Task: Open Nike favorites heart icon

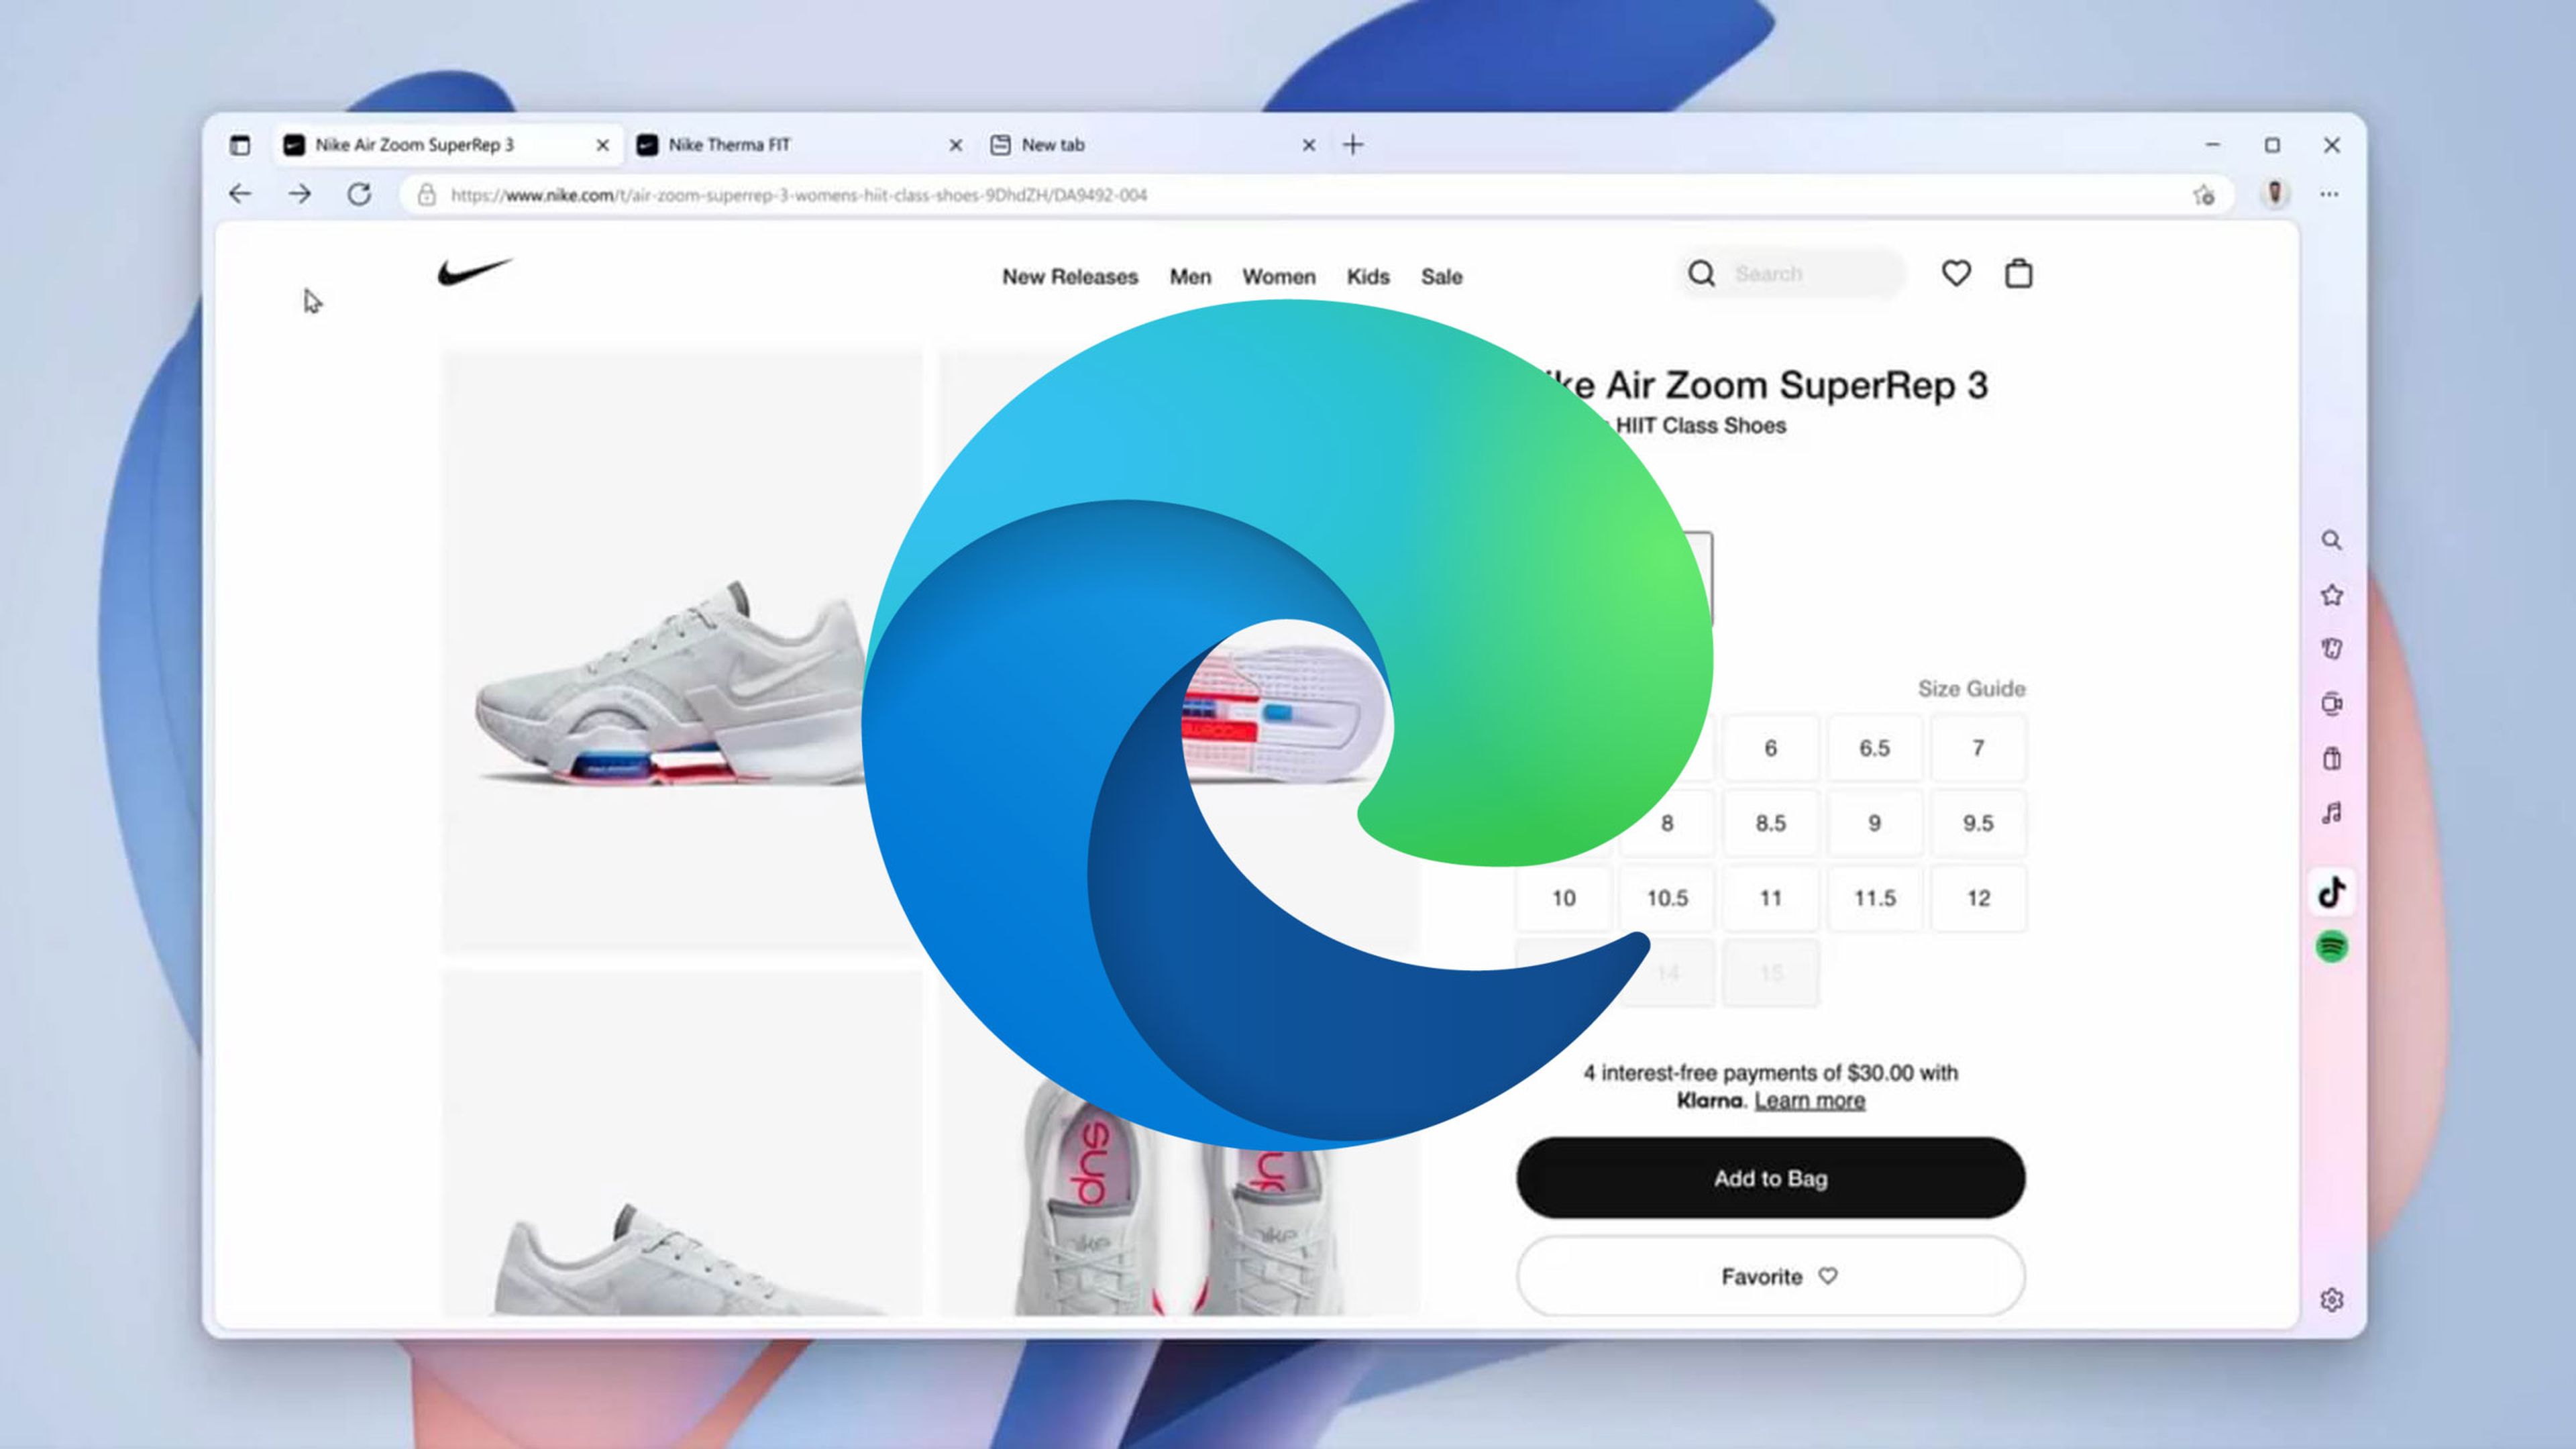Action: [1956, 273]
